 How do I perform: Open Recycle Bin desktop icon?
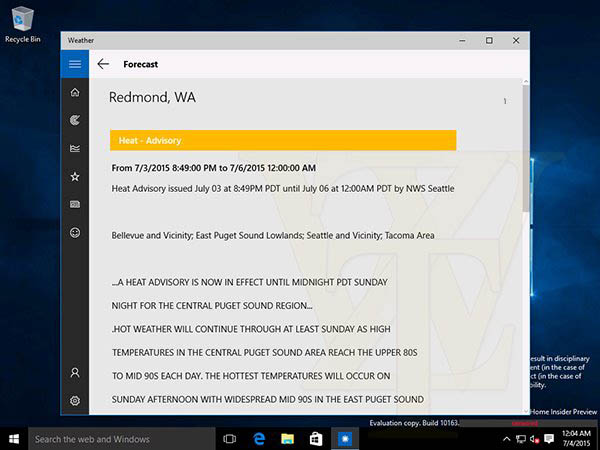23,24
